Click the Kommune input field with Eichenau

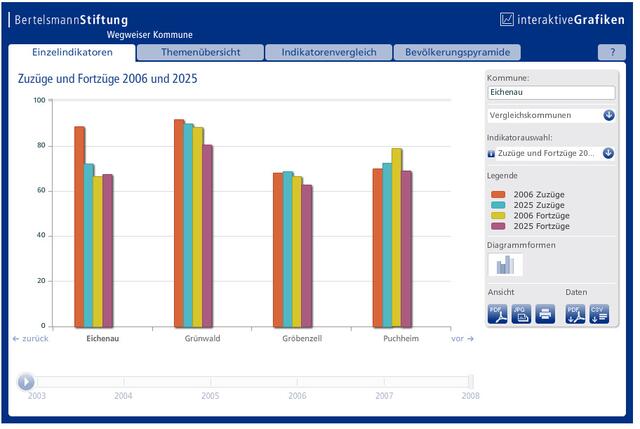tap(551, 93)
